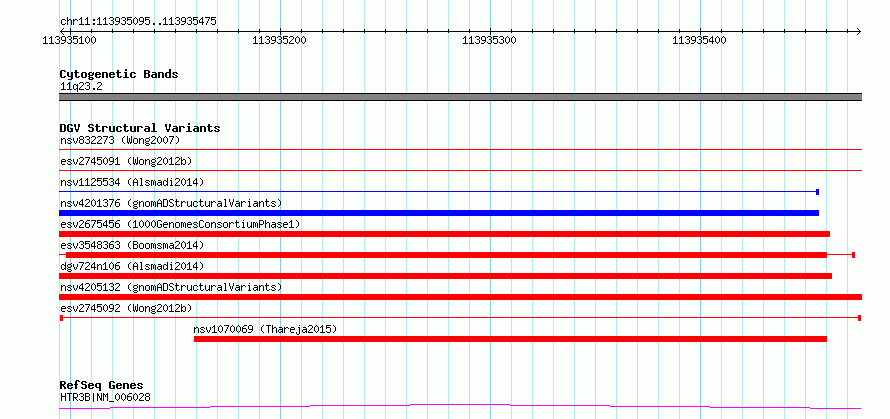Click the nsv1070069 (Thareja2015) label

[265, 329]
